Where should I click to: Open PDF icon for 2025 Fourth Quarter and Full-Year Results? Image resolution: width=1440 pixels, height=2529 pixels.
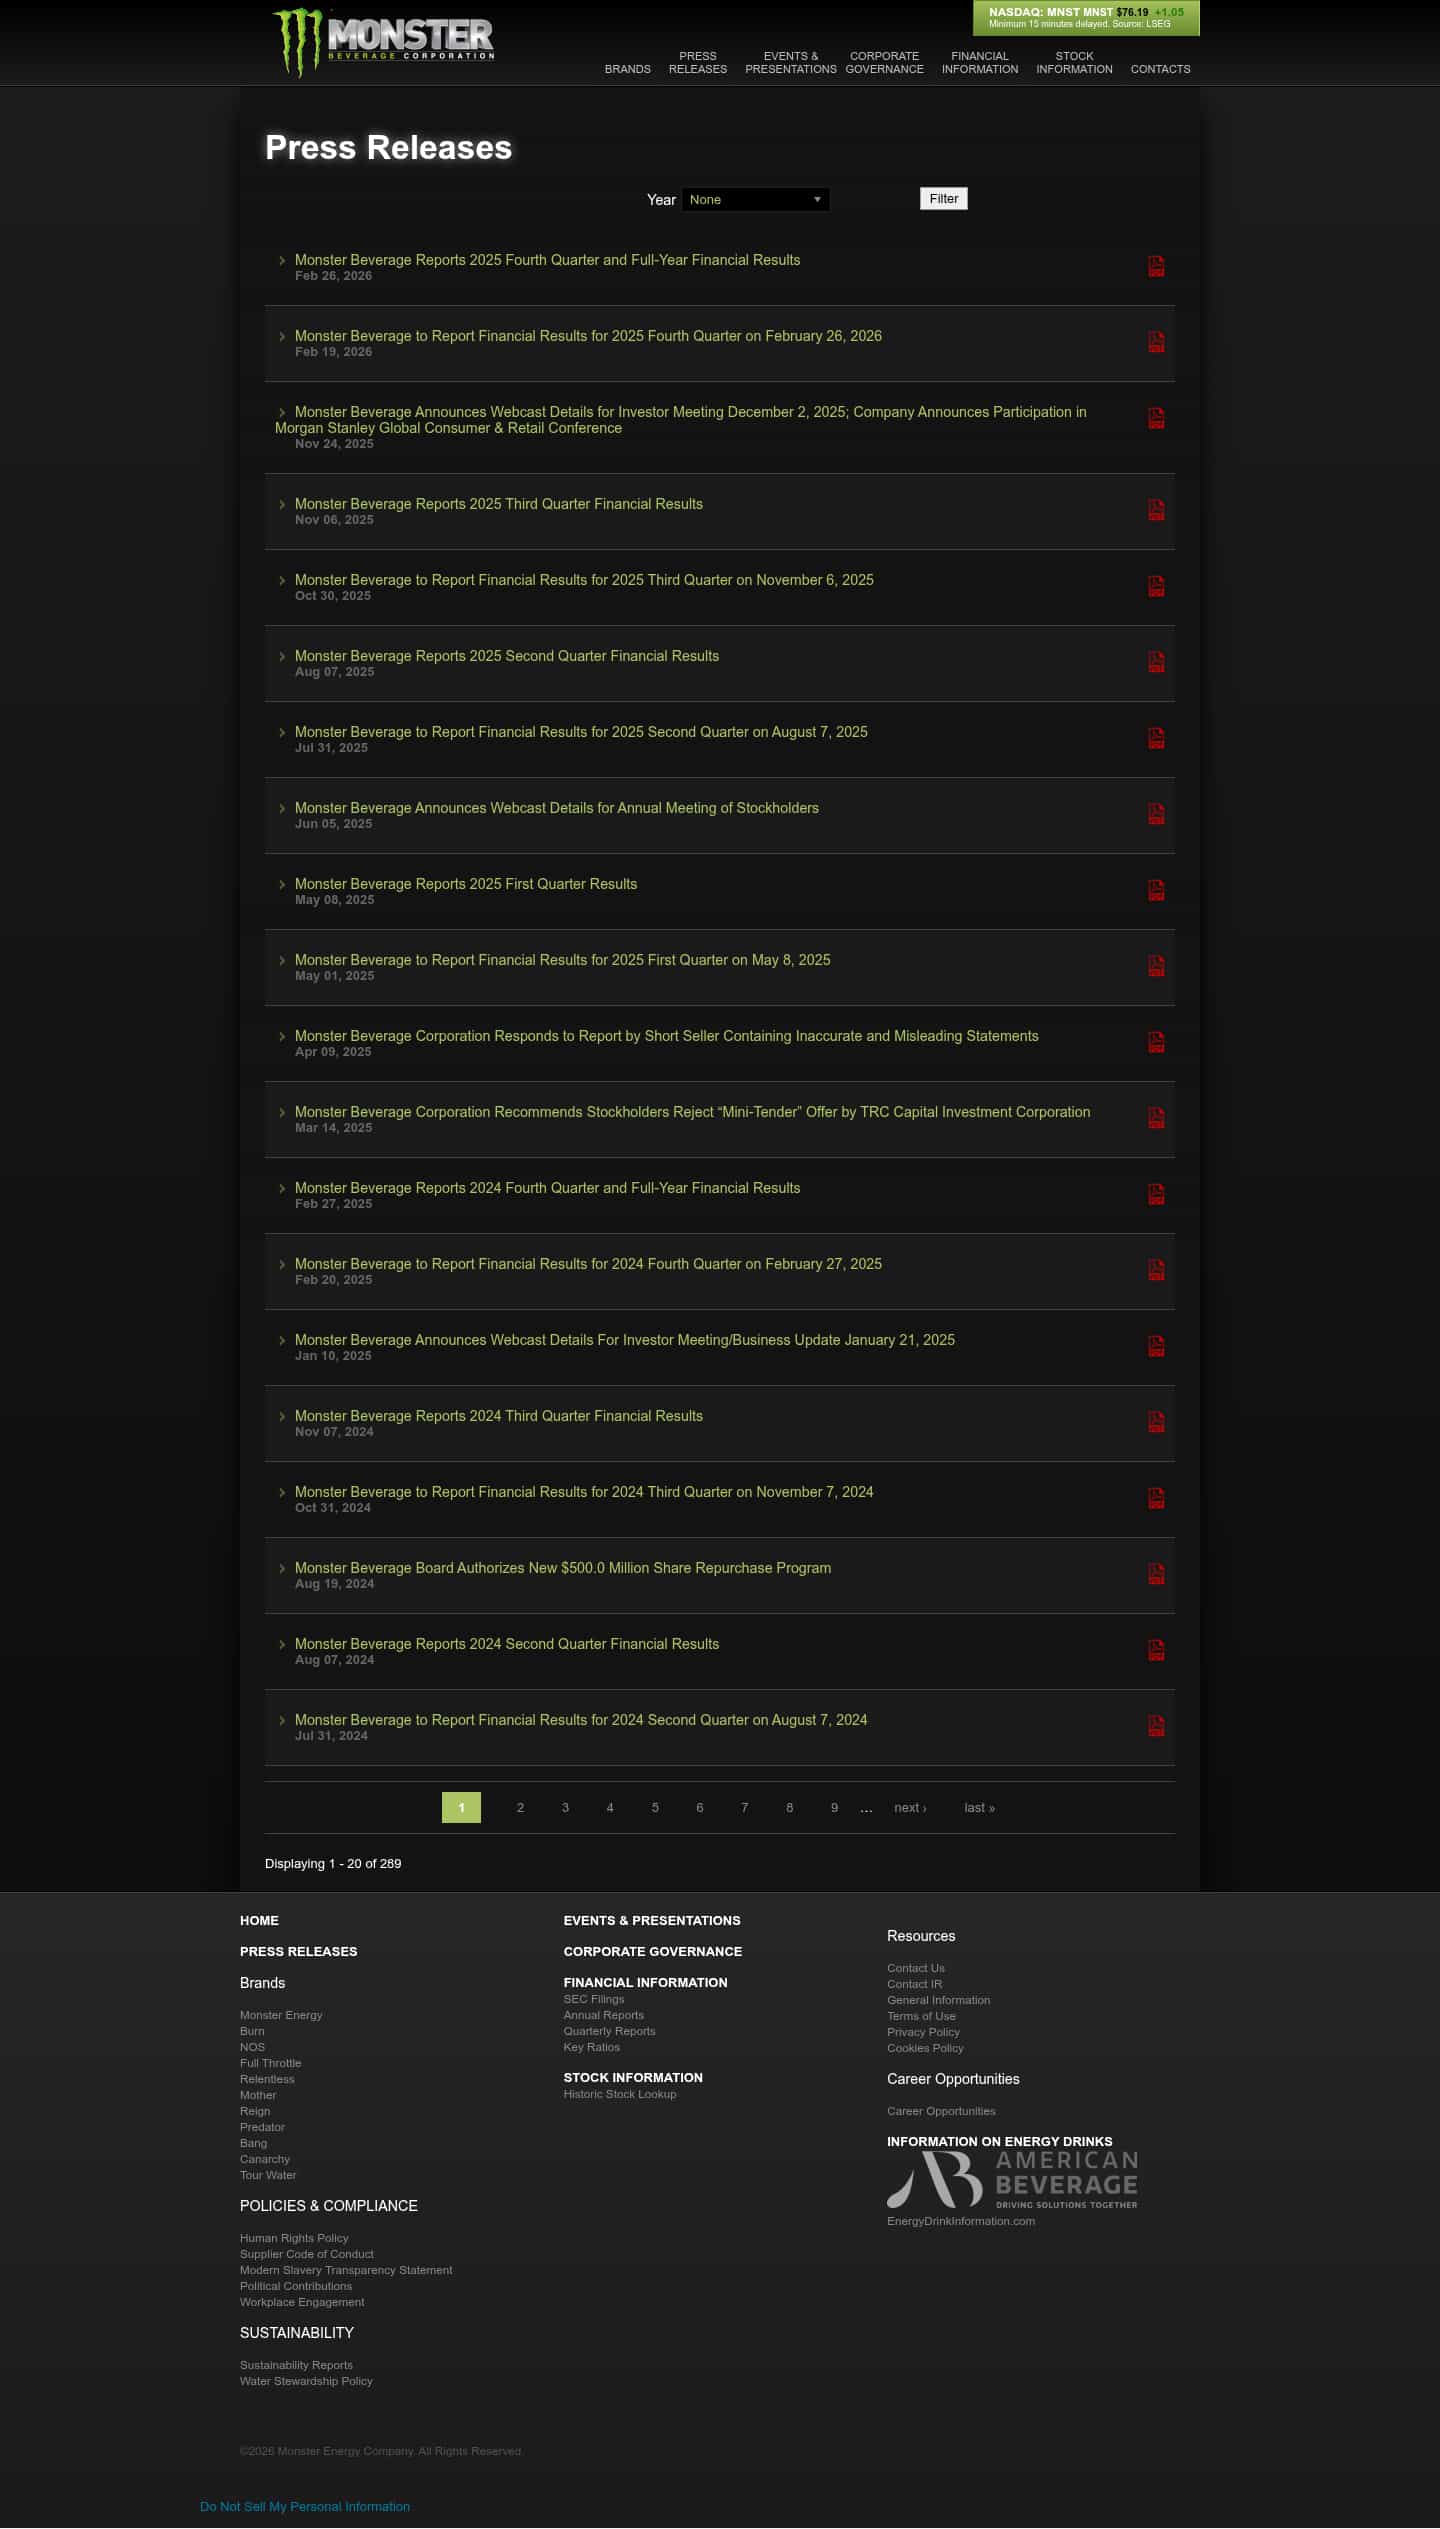[x=1156, y=266]
